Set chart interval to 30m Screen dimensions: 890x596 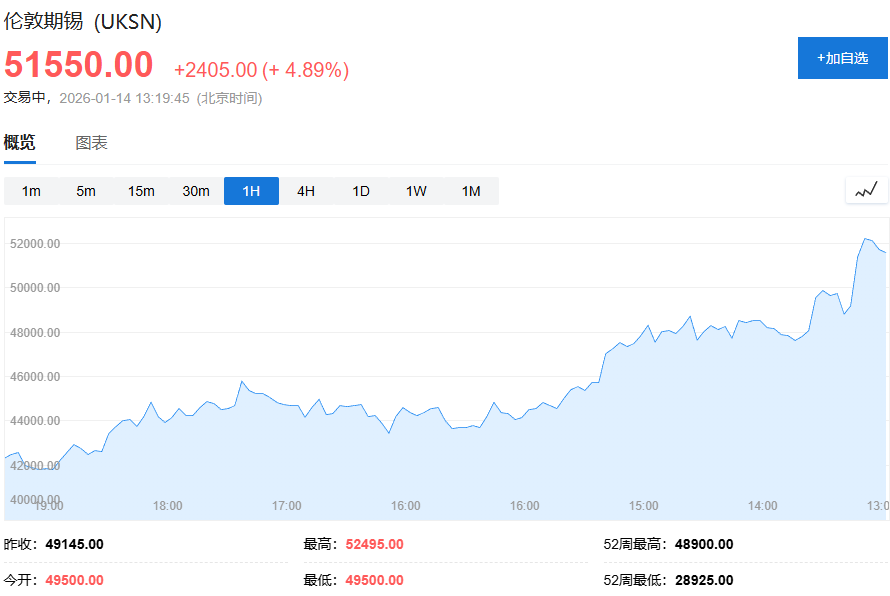point(196,191)
